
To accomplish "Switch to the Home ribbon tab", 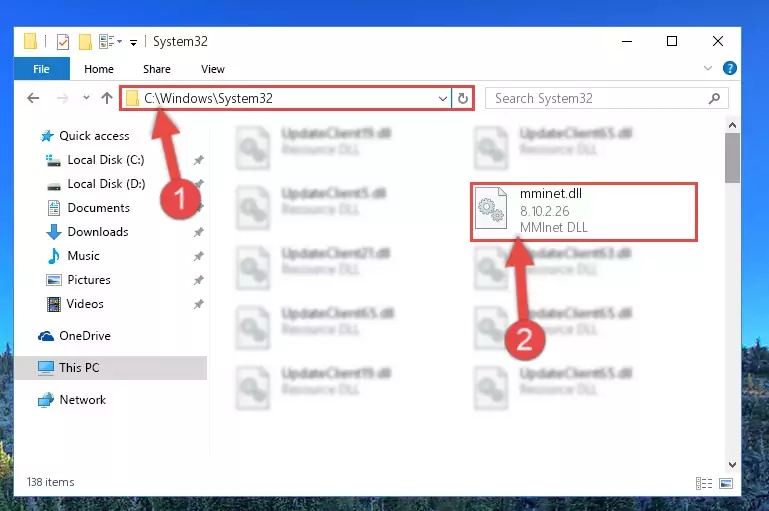I will tap(99, 69).
